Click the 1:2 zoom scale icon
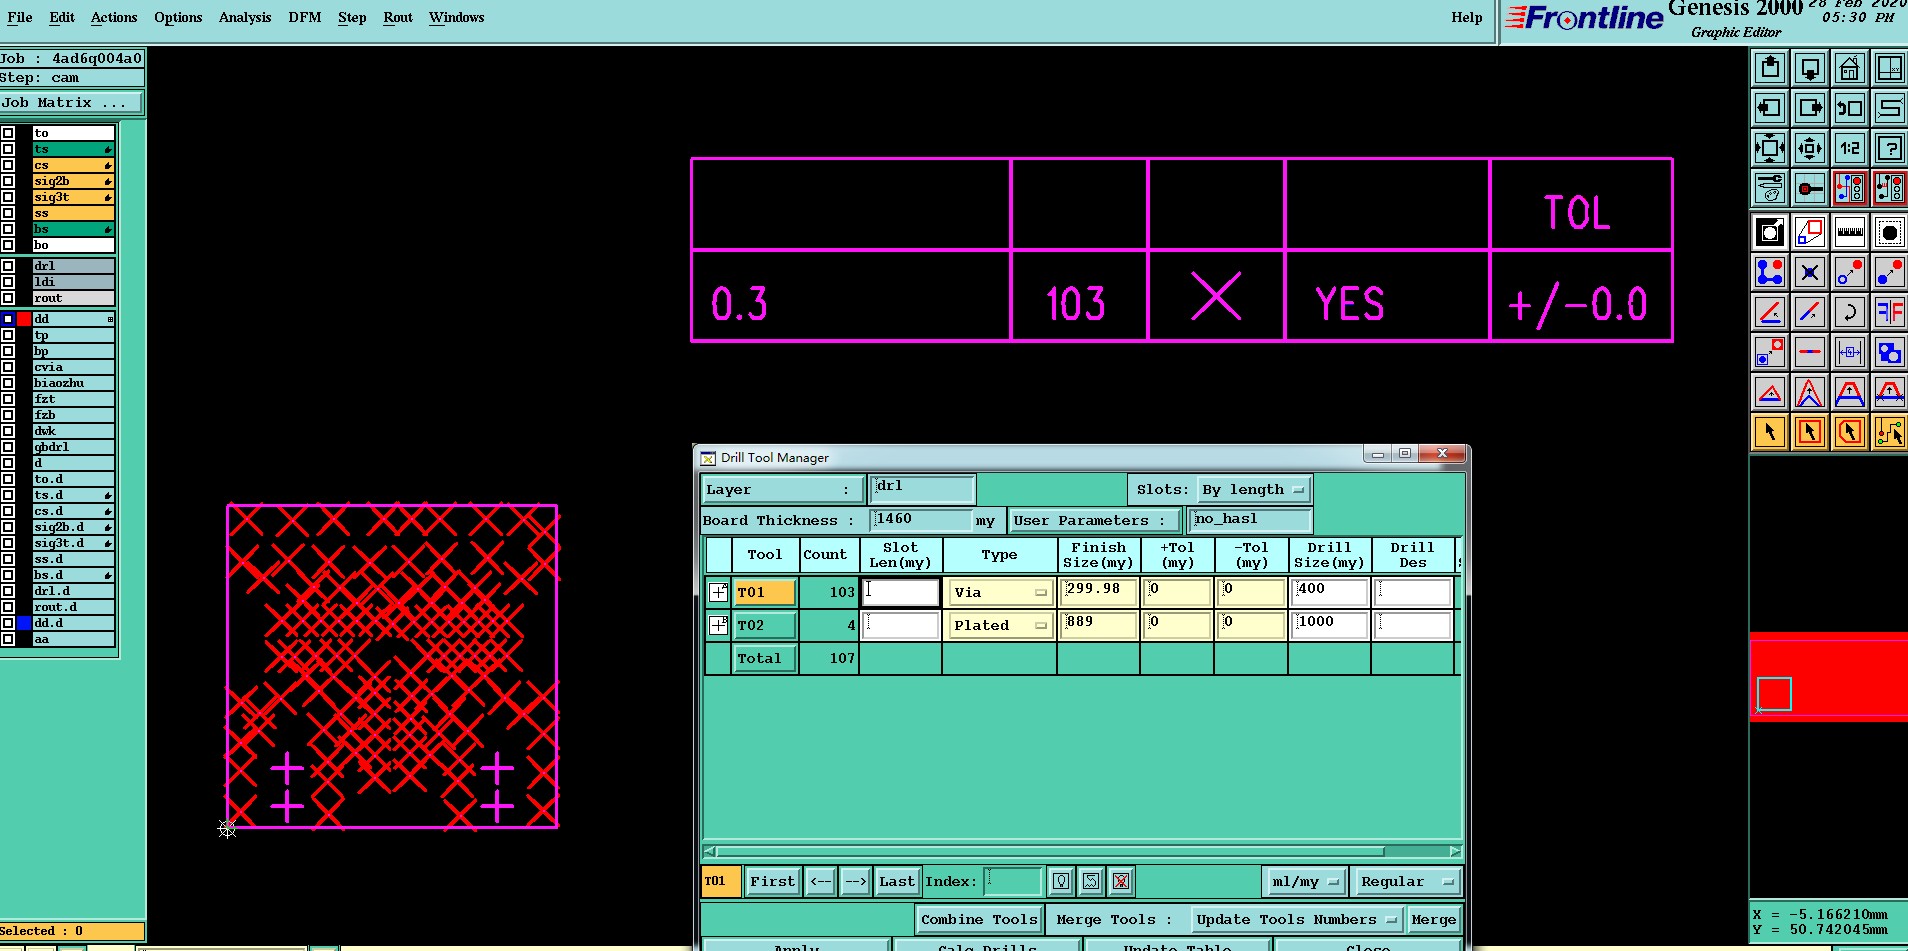The height and width of the screenshot is (951, 1908). click(x=1850, y=148)
